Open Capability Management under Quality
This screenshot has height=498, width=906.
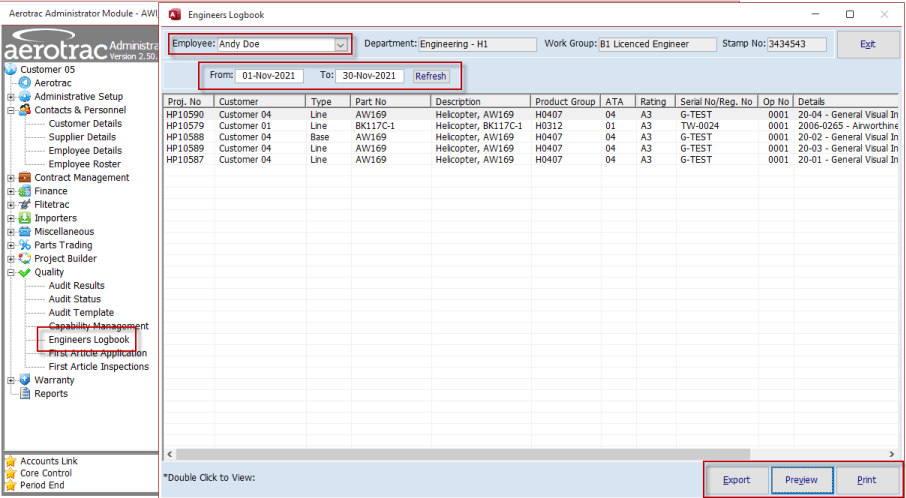pos(98,326)
